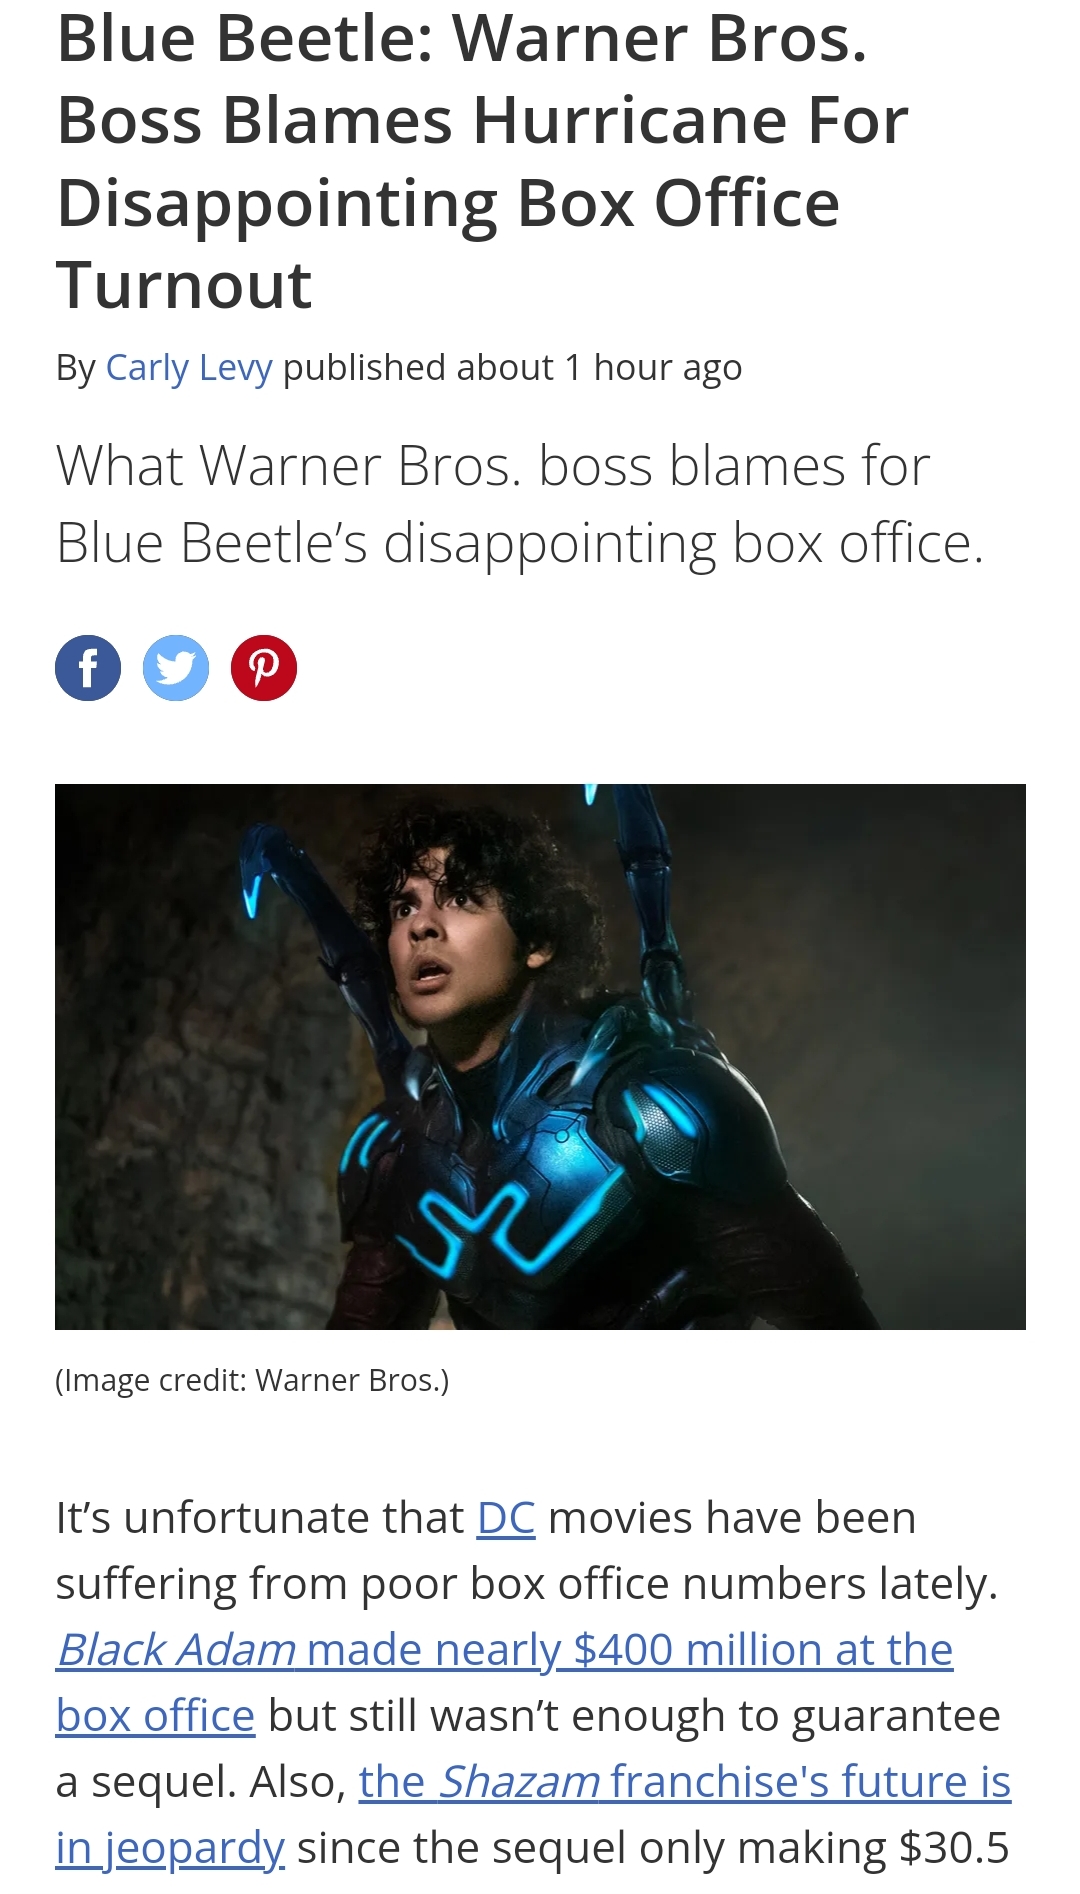Viewport: 1080px width, 1894px height.
Task: Open the DC movies link
Action: pos(506,1517)
